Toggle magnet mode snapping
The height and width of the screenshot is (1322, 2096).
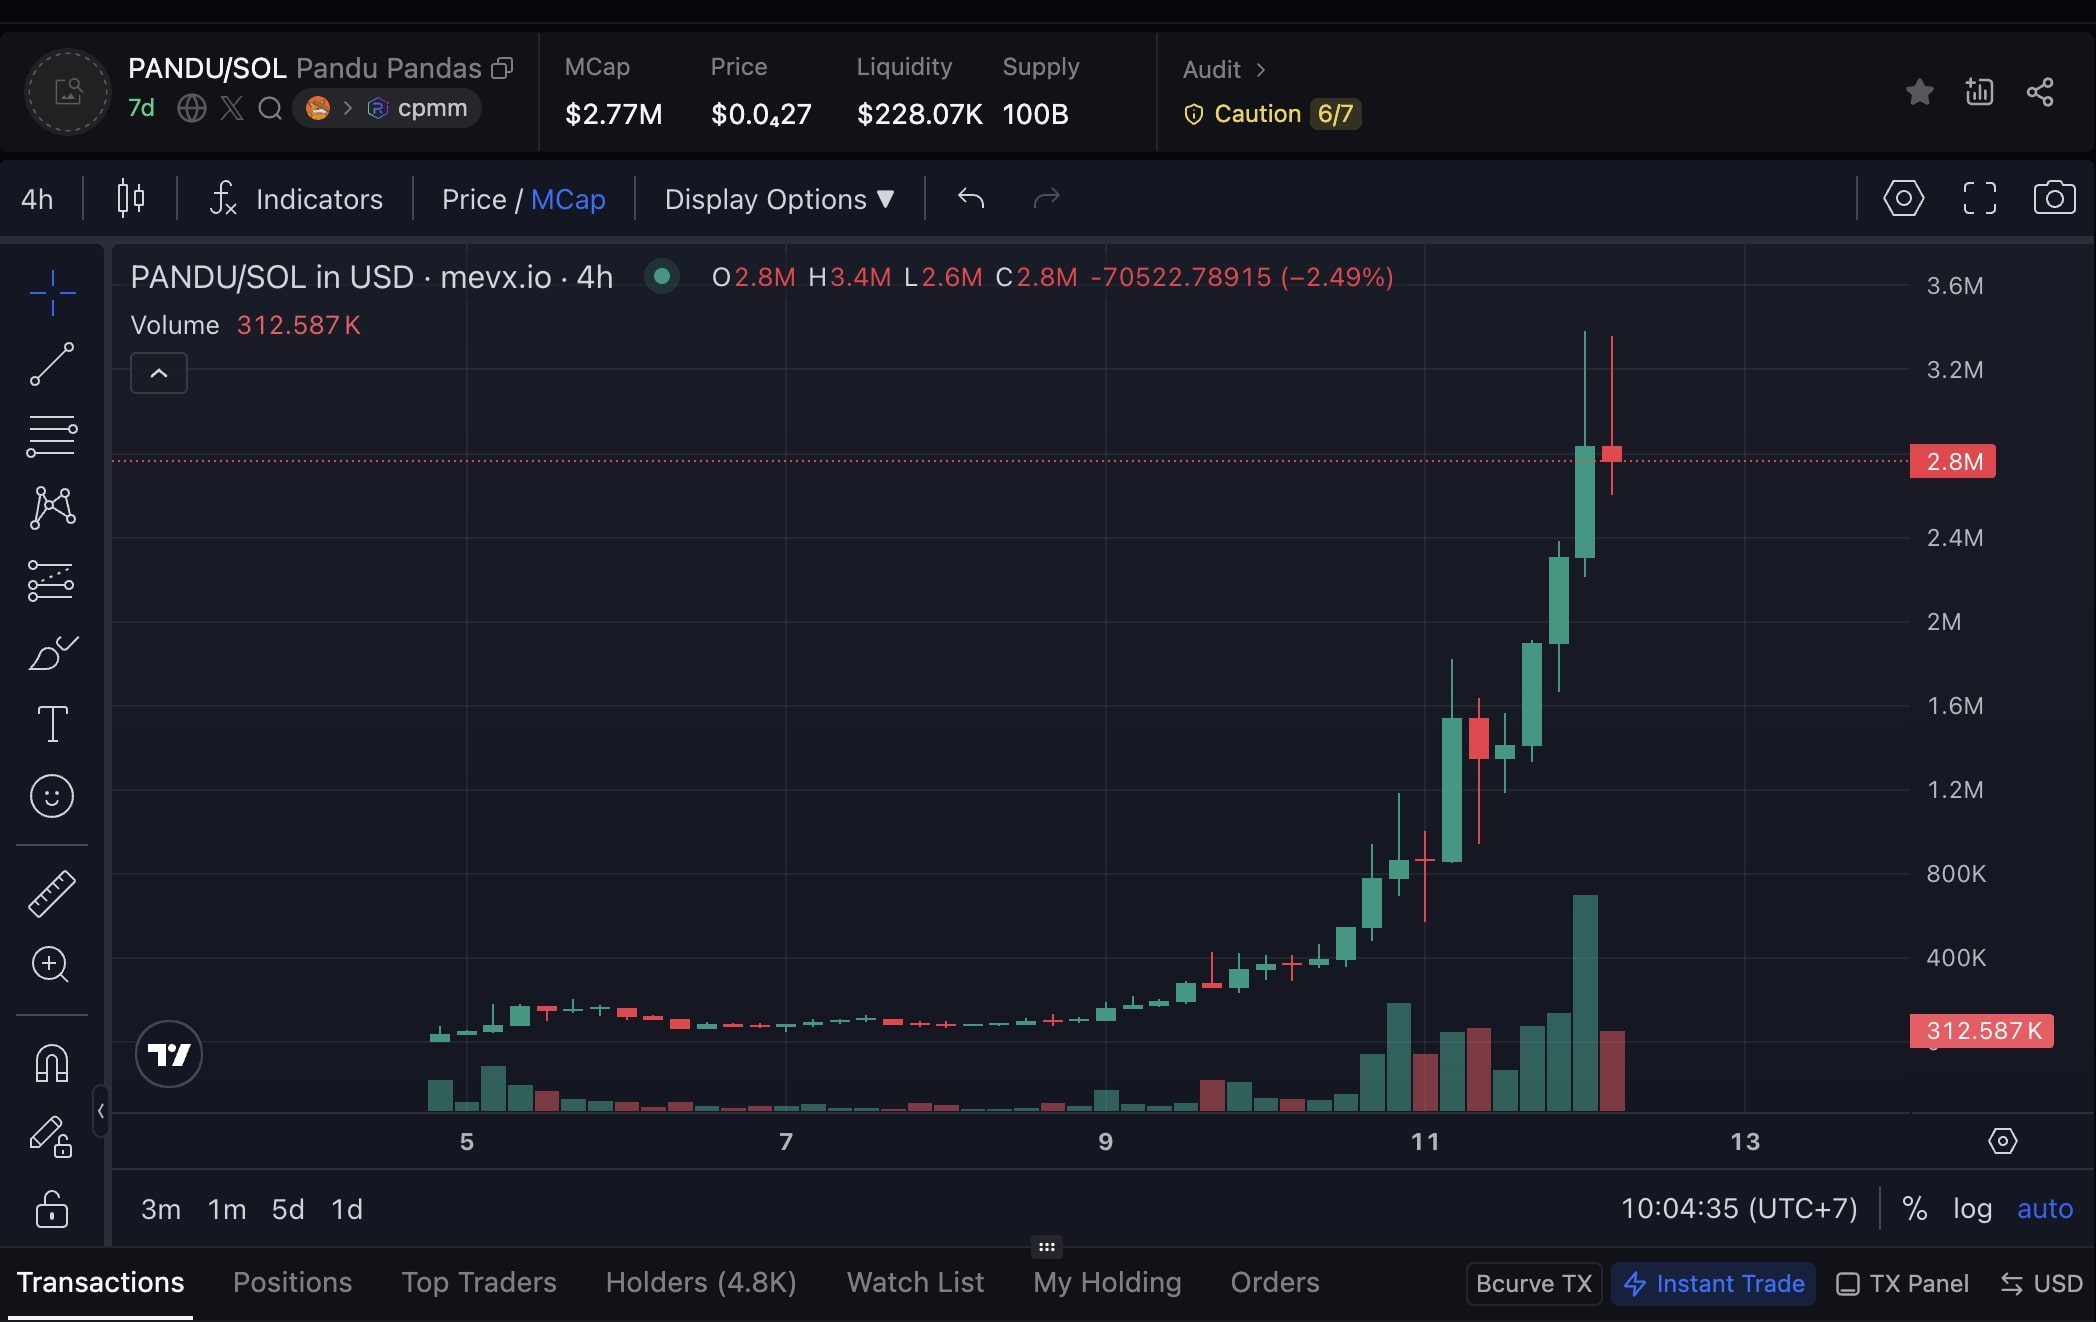click(52, 1063)
